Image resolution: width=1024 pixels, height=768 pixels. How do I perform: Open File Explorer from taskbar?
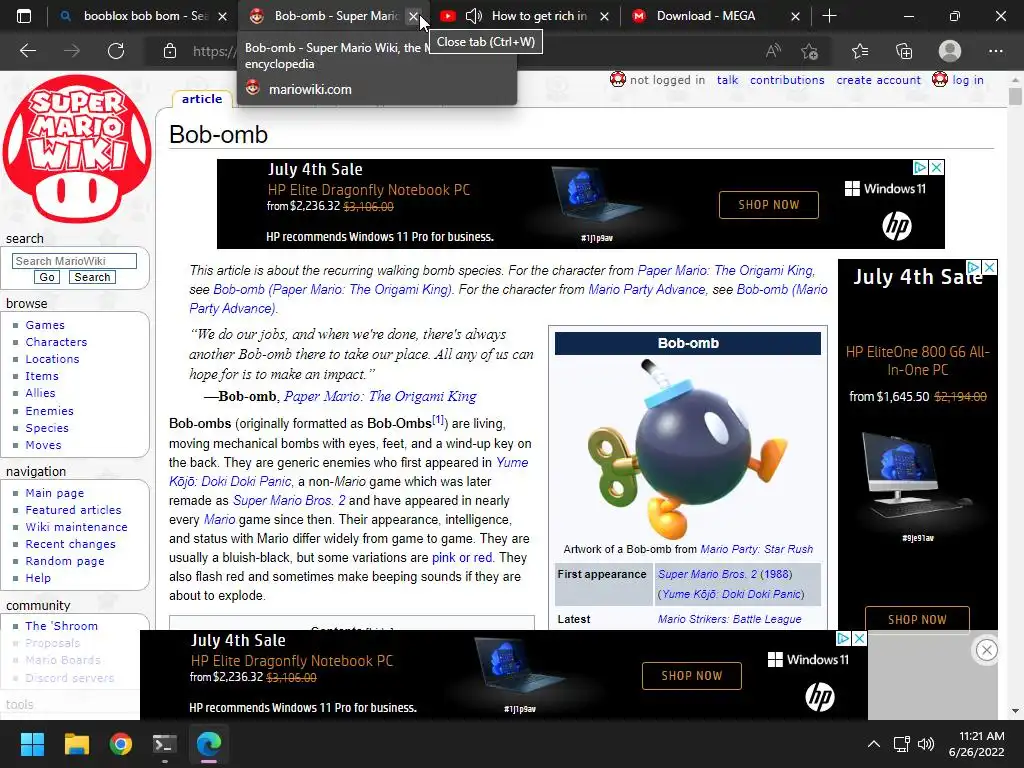click(76, 744)
